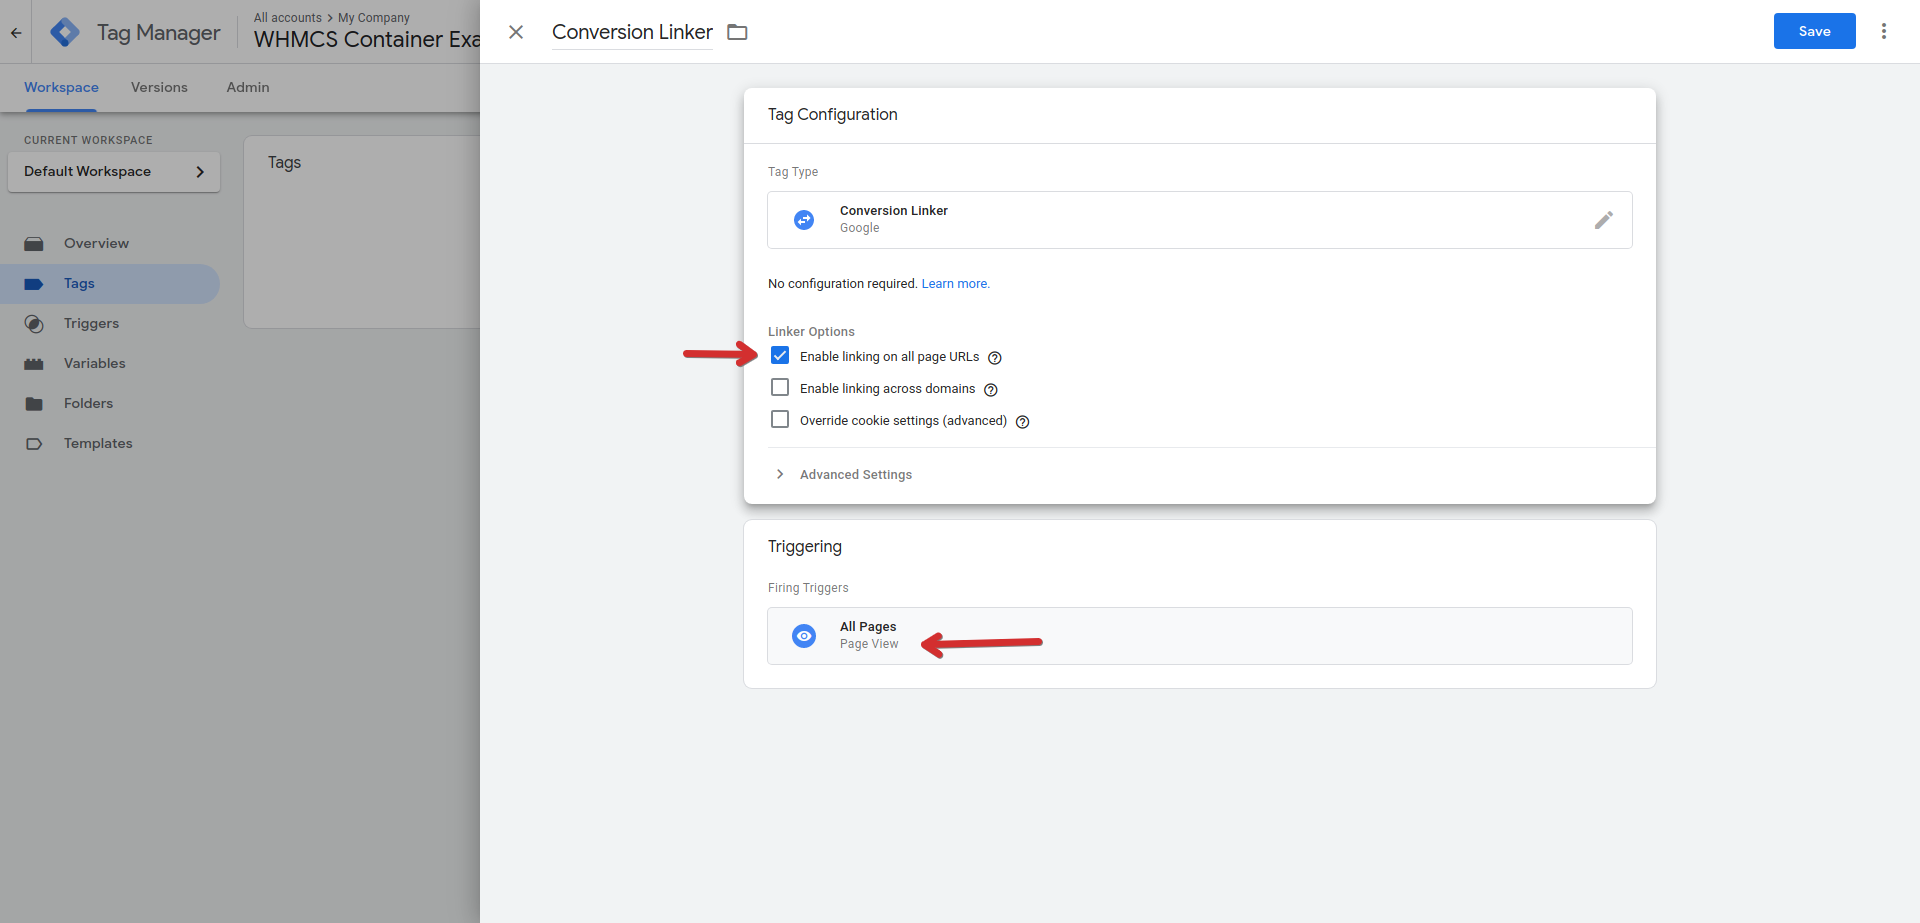Image resolution: width=1920 pixels, height=923 pixels.
Task: Open the Admin tab
Action: 247,88
